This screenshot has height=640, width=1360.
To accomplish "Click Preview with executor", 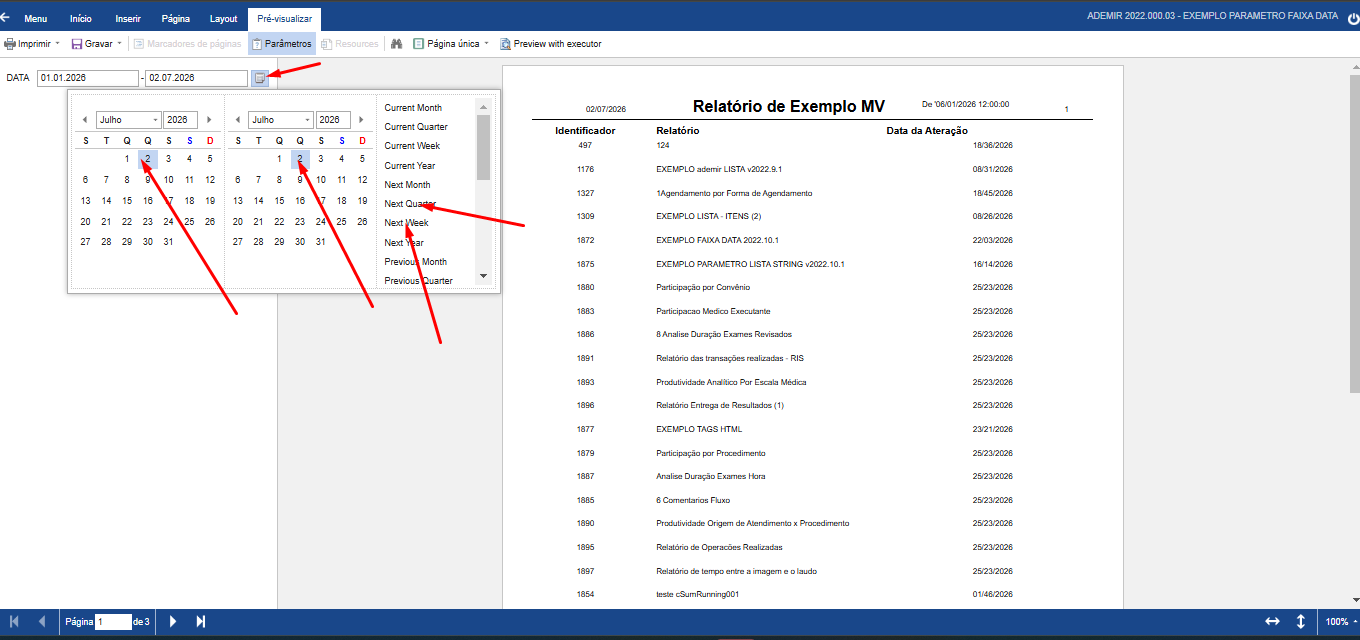I will pyautogui.click(x=550, y=44).
